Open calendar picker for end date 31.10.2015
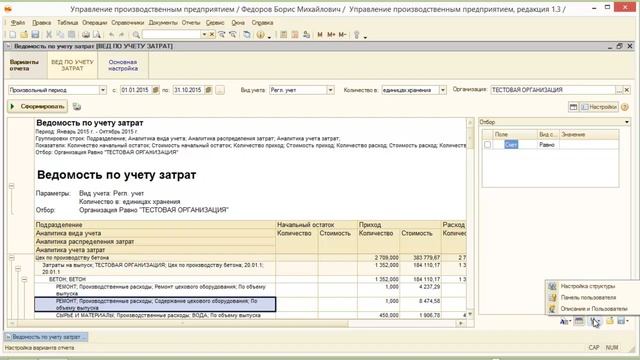This screenshot has width=640, height=360. [x=208, y=90]
